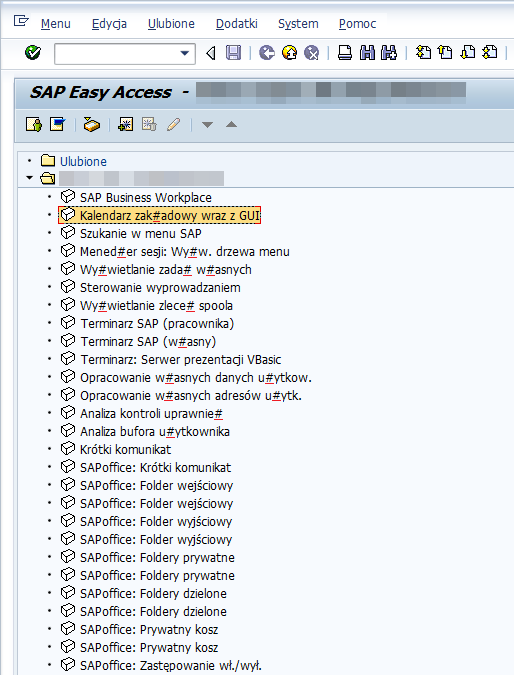514x675 pixels.
Task: Open the Pomoc menu
Action: coord(357,24)
